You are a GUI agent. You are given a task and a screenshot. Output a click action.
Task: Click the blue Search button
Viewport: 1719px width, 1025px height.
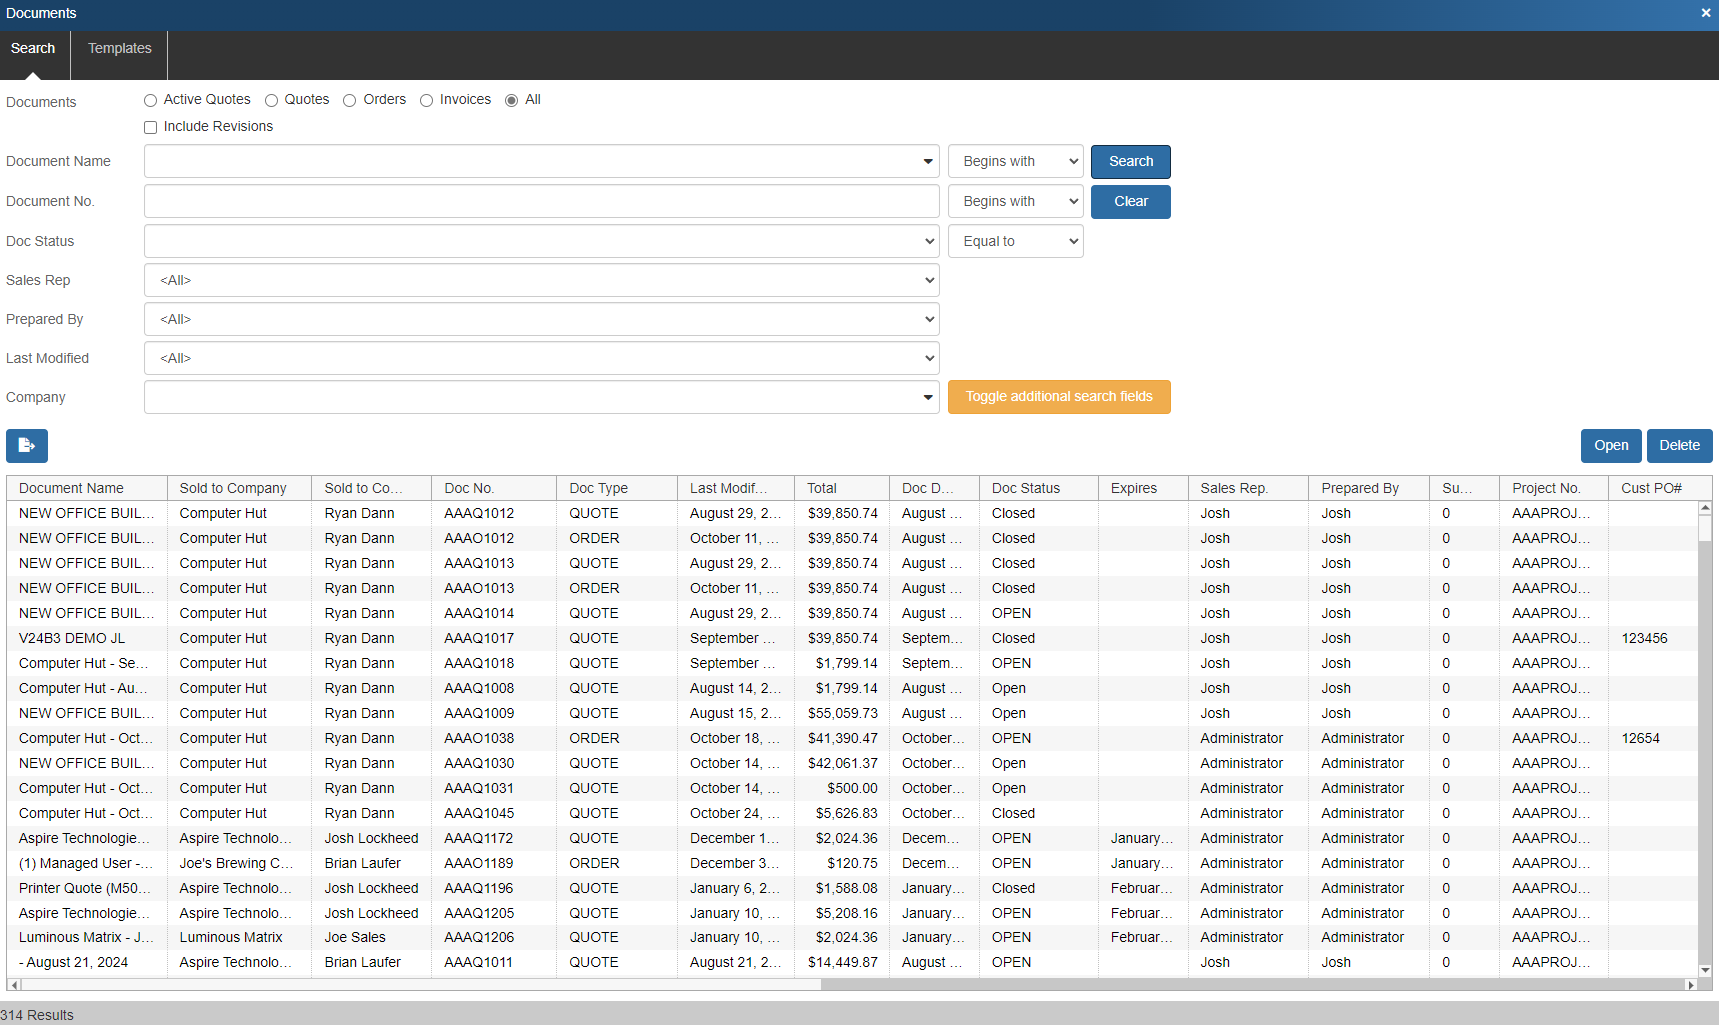1130,162
